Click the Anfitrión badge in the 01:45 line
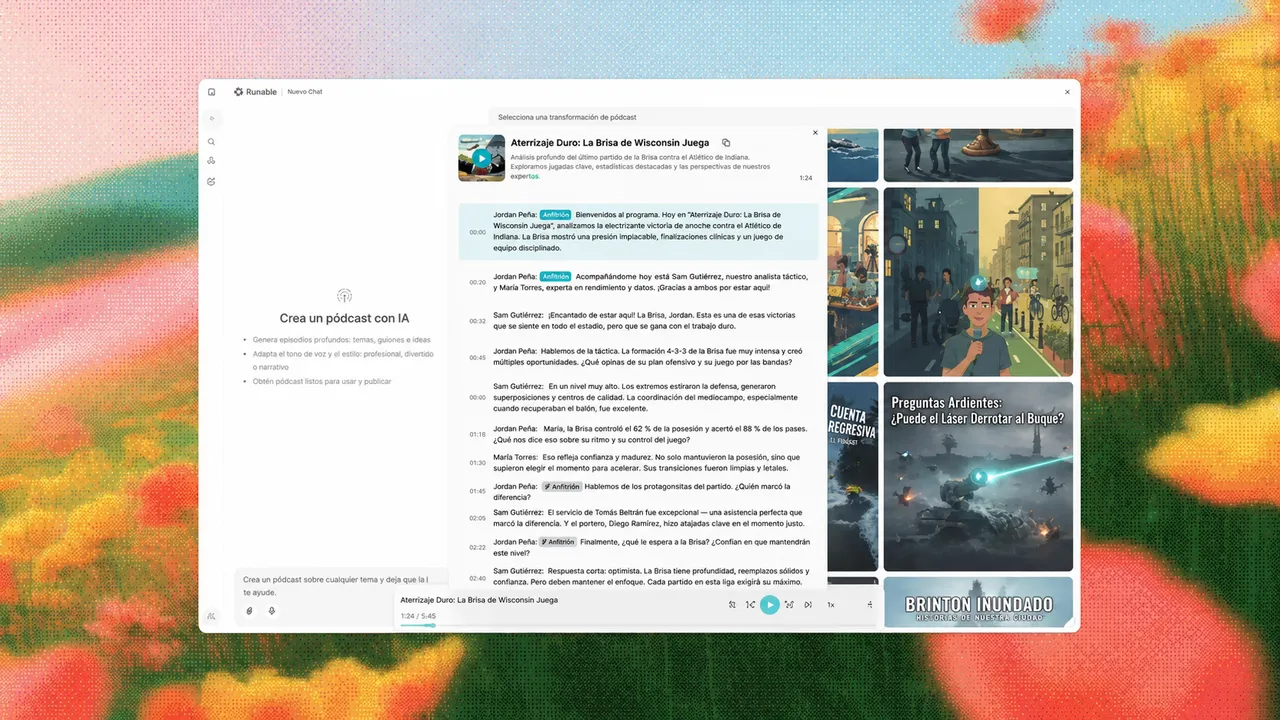This screenshot has width=1280, height=720. [560, 486]
